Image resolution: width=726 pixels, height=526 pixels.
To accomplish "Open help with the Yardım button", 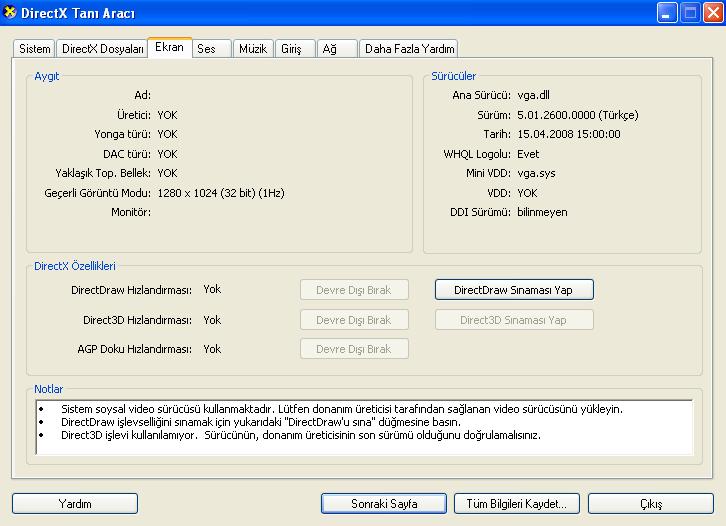I will 75,503.
